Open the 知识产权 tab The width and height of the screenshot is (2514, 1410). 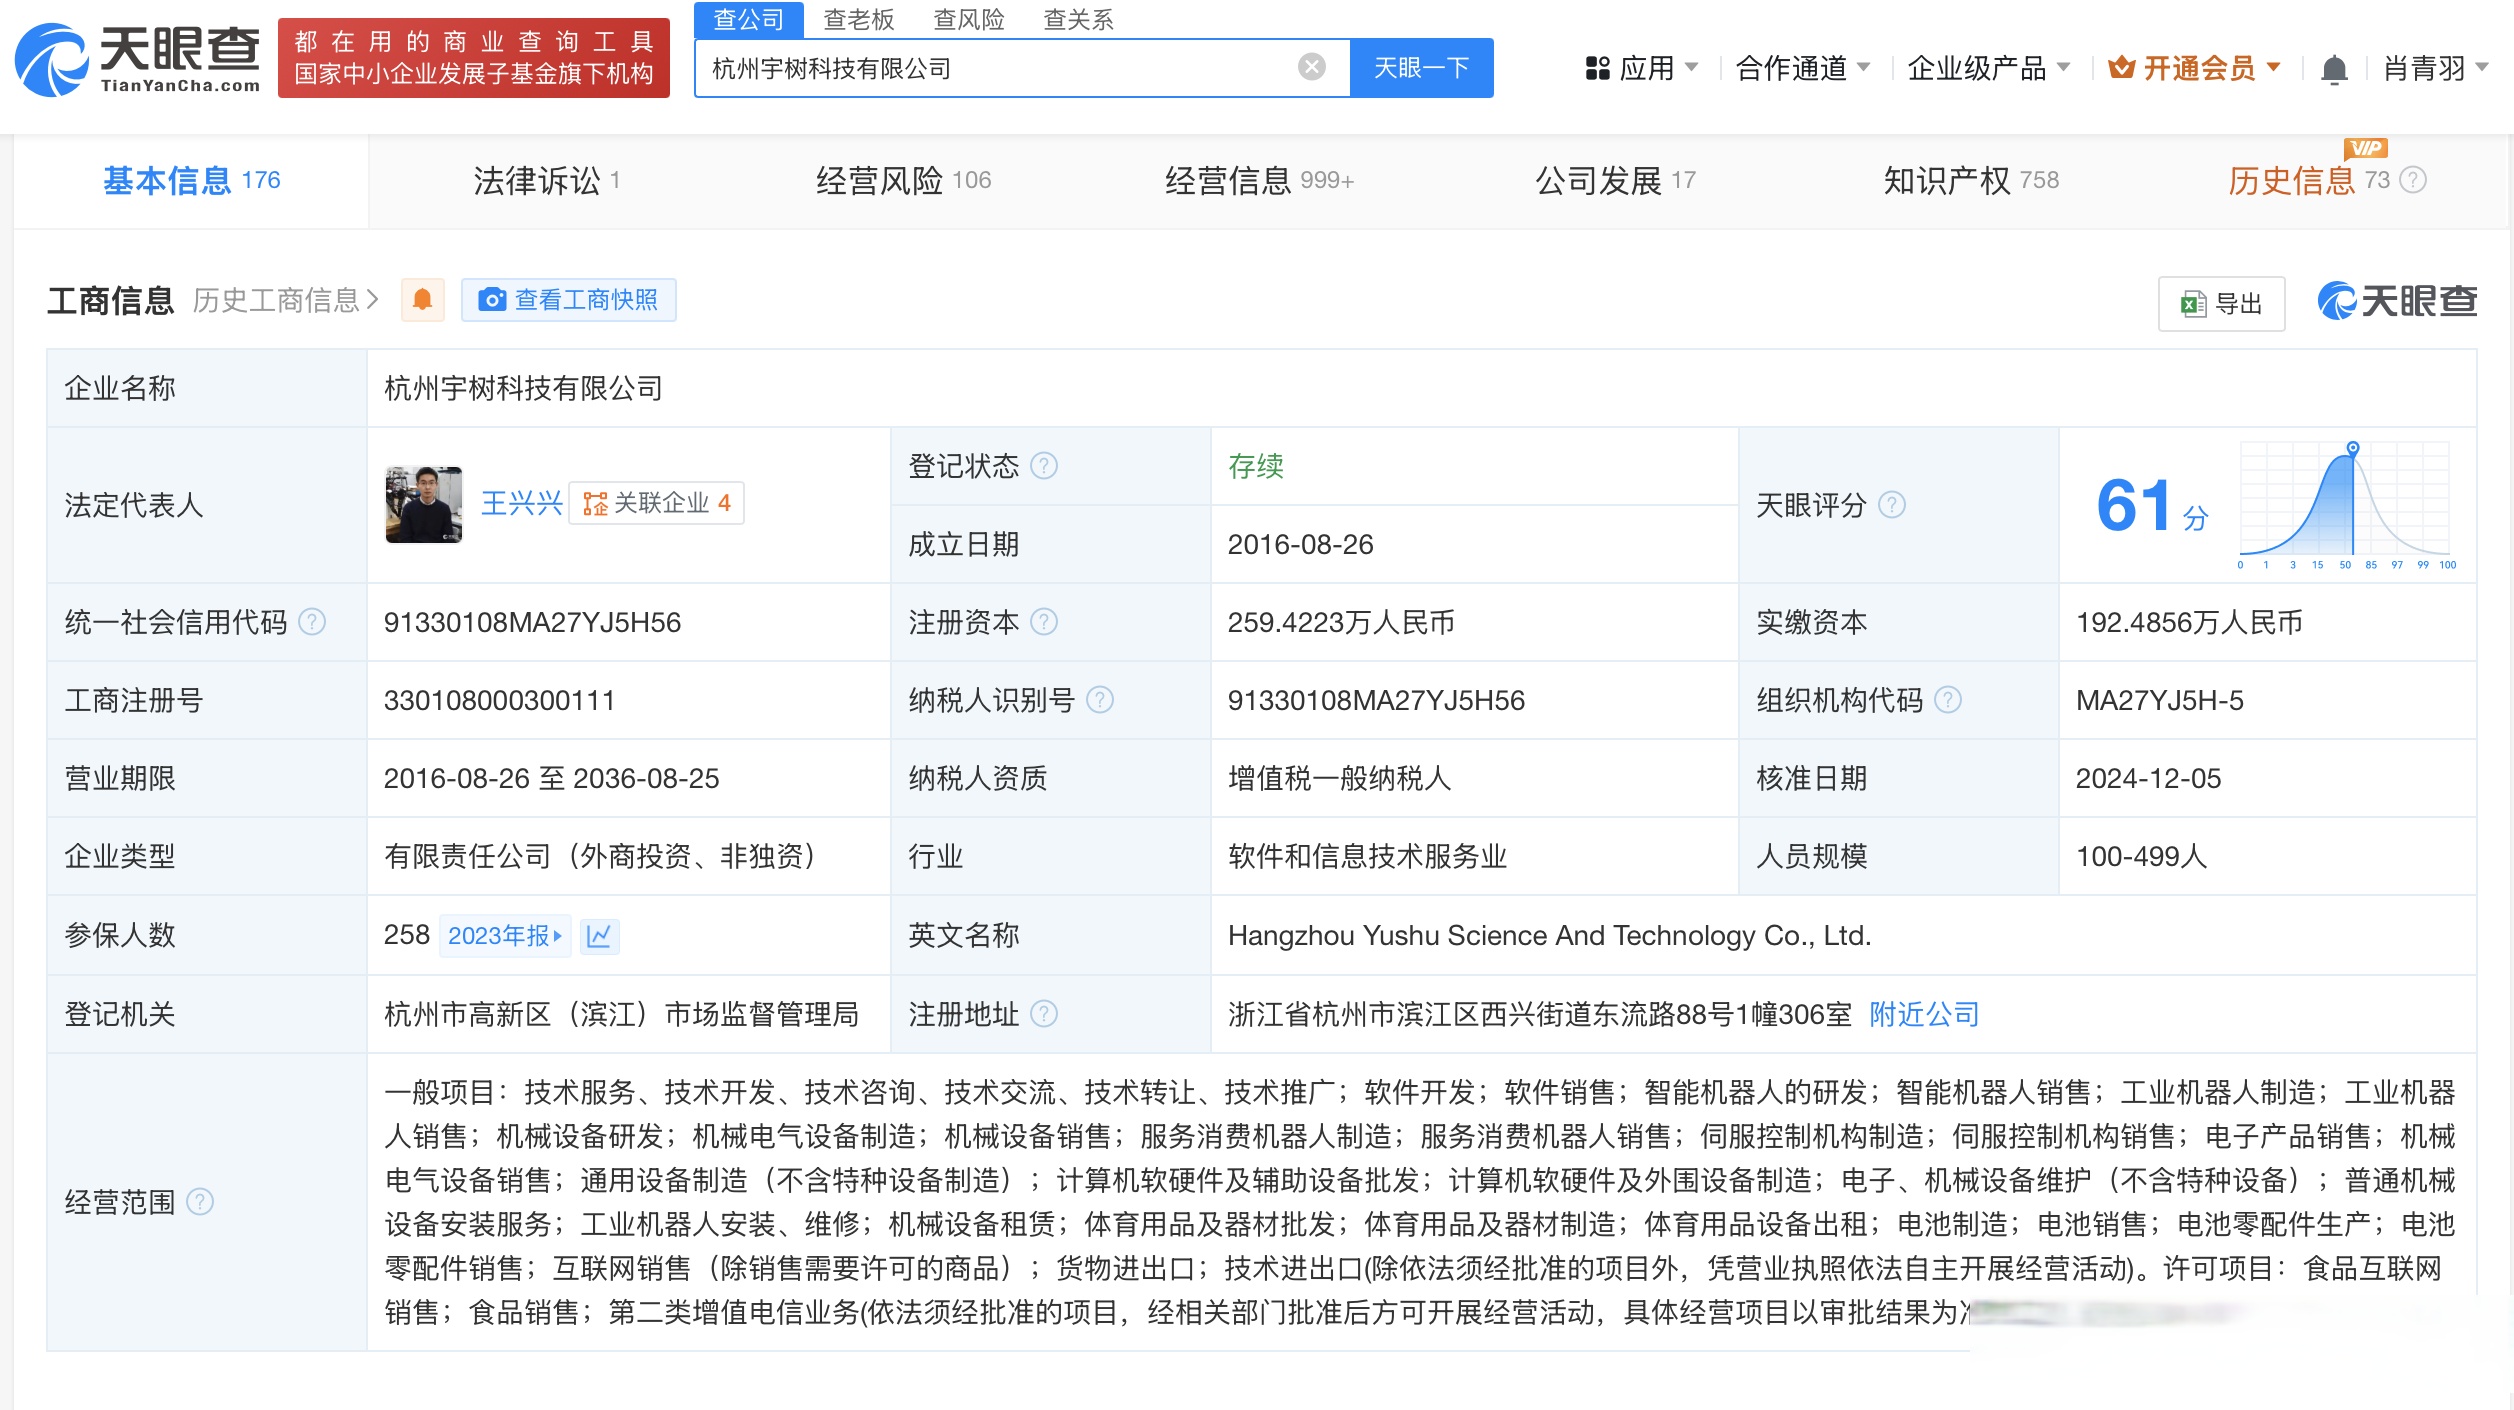(x=1948, y=180)
